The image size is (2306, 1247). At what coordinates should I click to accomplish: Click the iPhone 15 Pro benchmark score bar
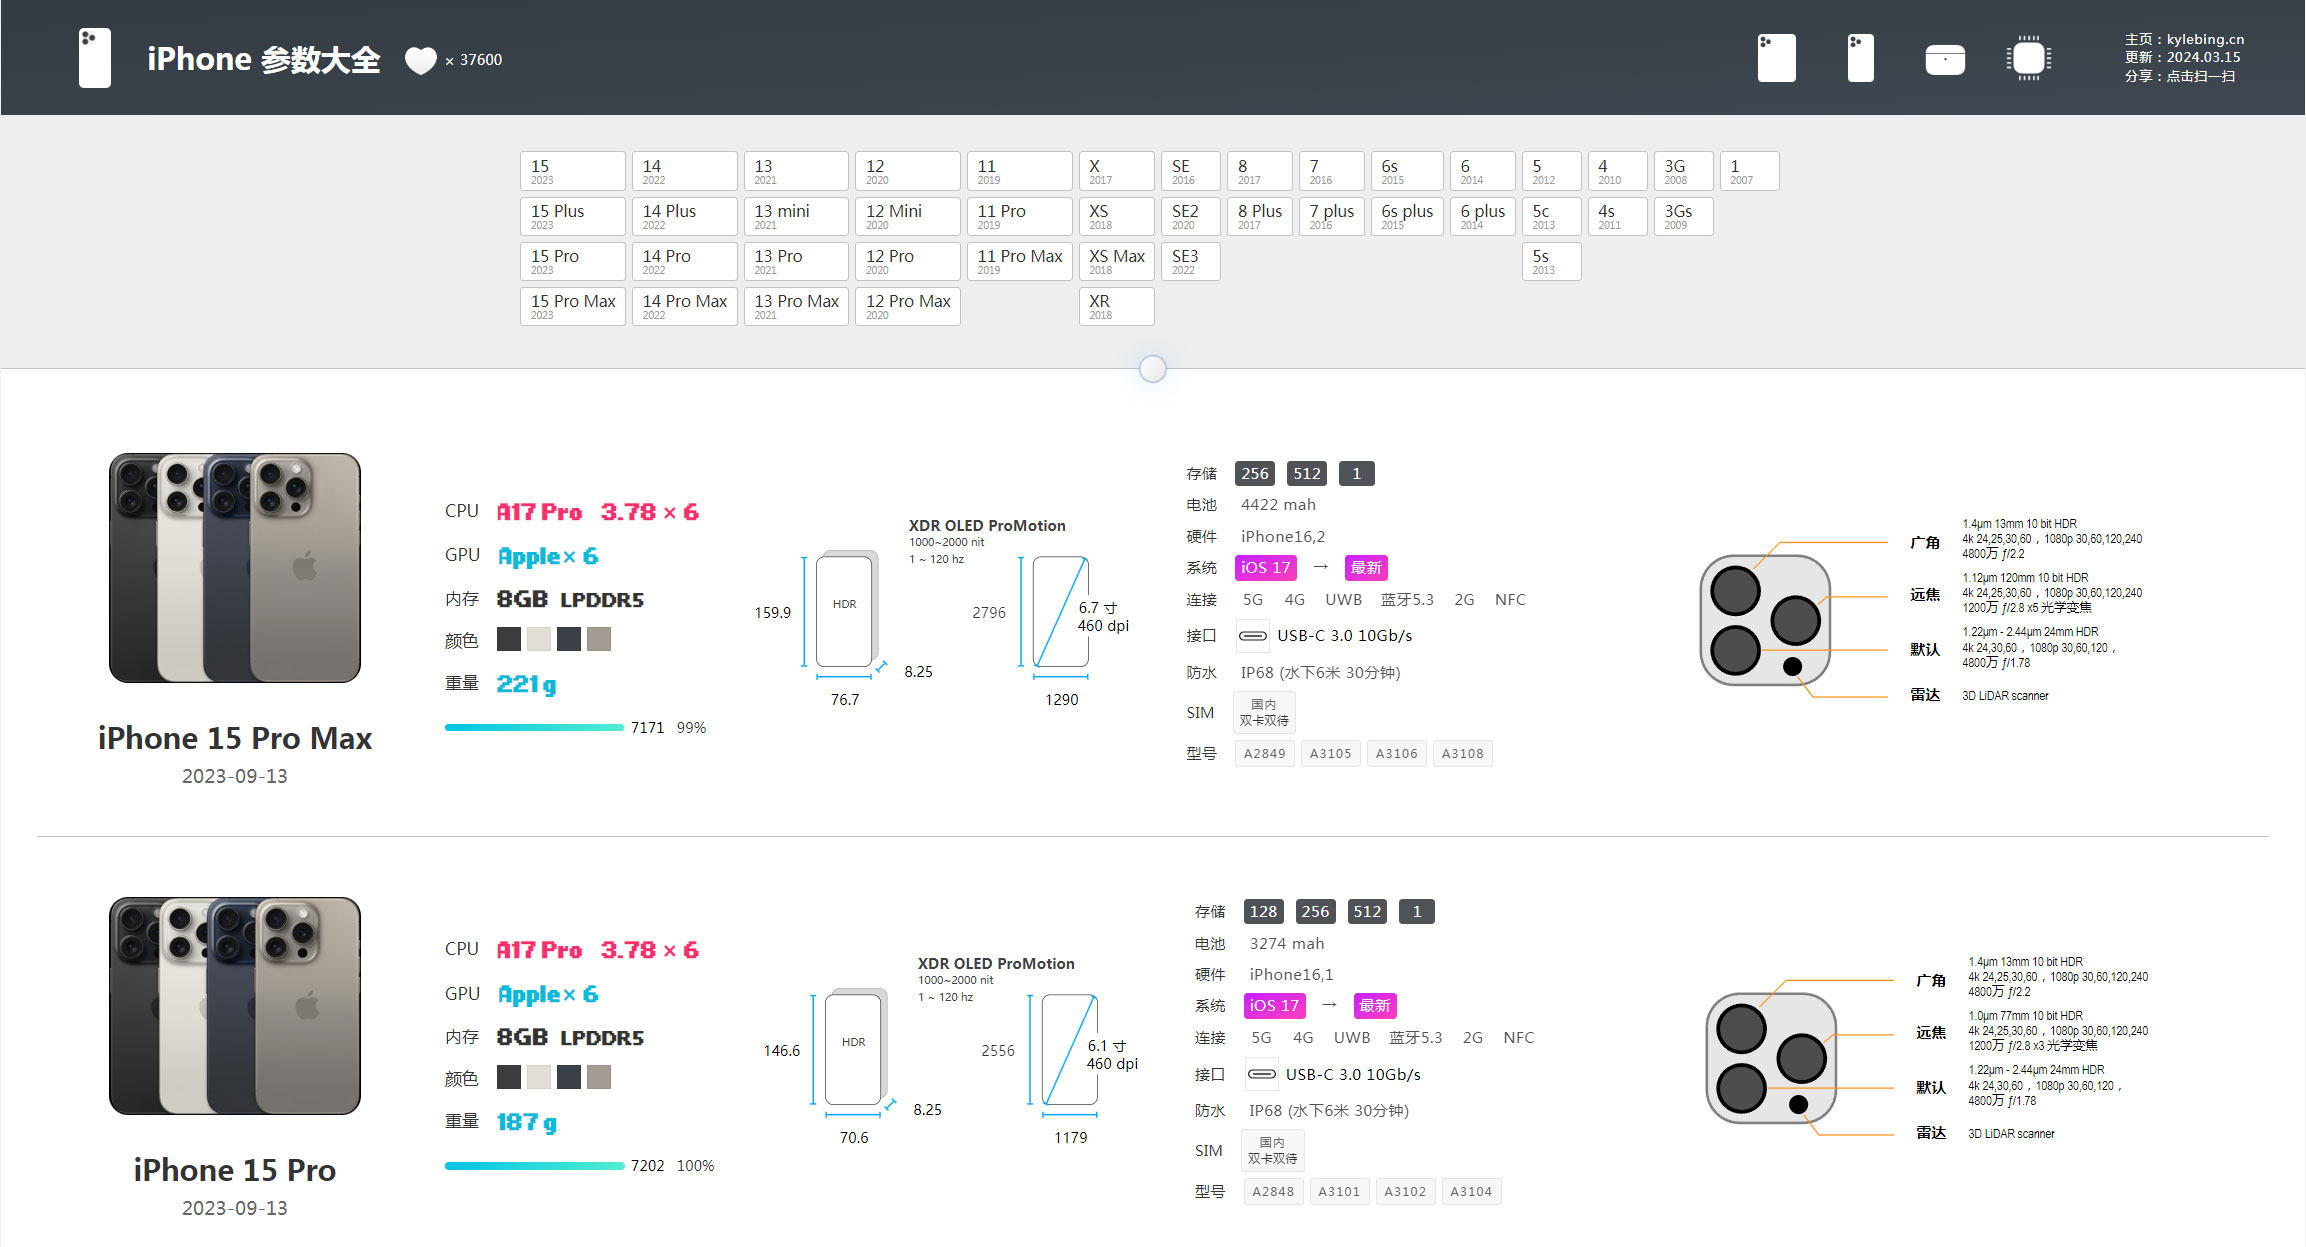tap(535, 1165)
